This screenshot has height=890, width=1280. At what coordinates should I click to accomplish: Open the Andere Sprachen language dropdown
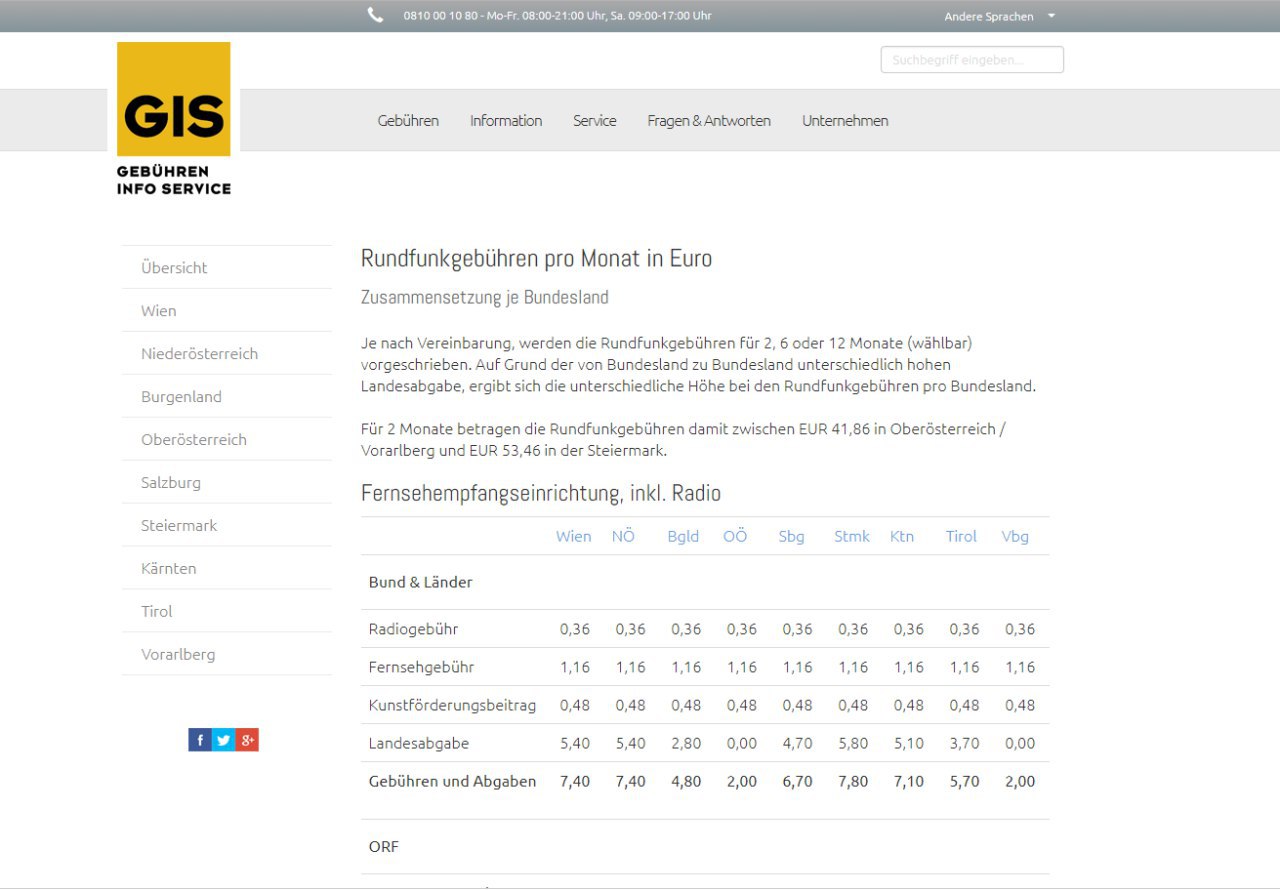point(999,16)
